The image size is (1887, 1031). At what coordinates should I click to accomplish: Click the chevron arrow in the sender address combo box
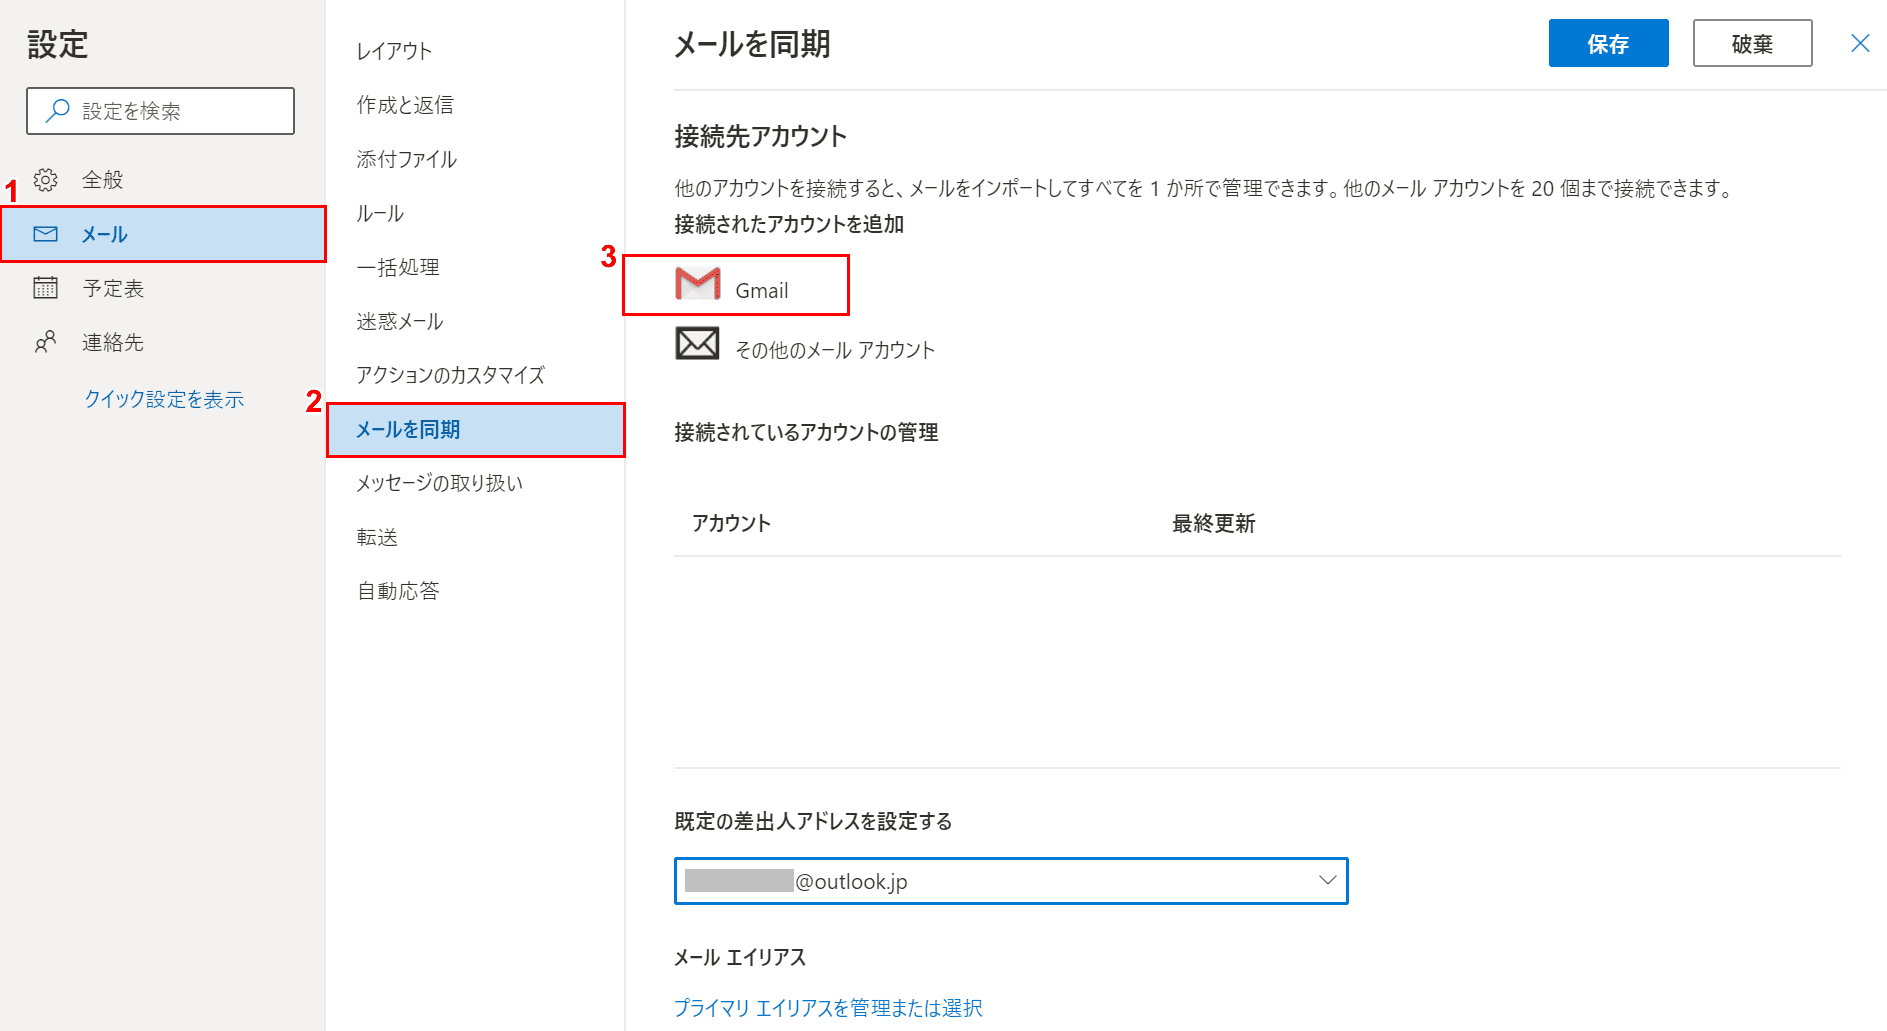[1327, 880]
